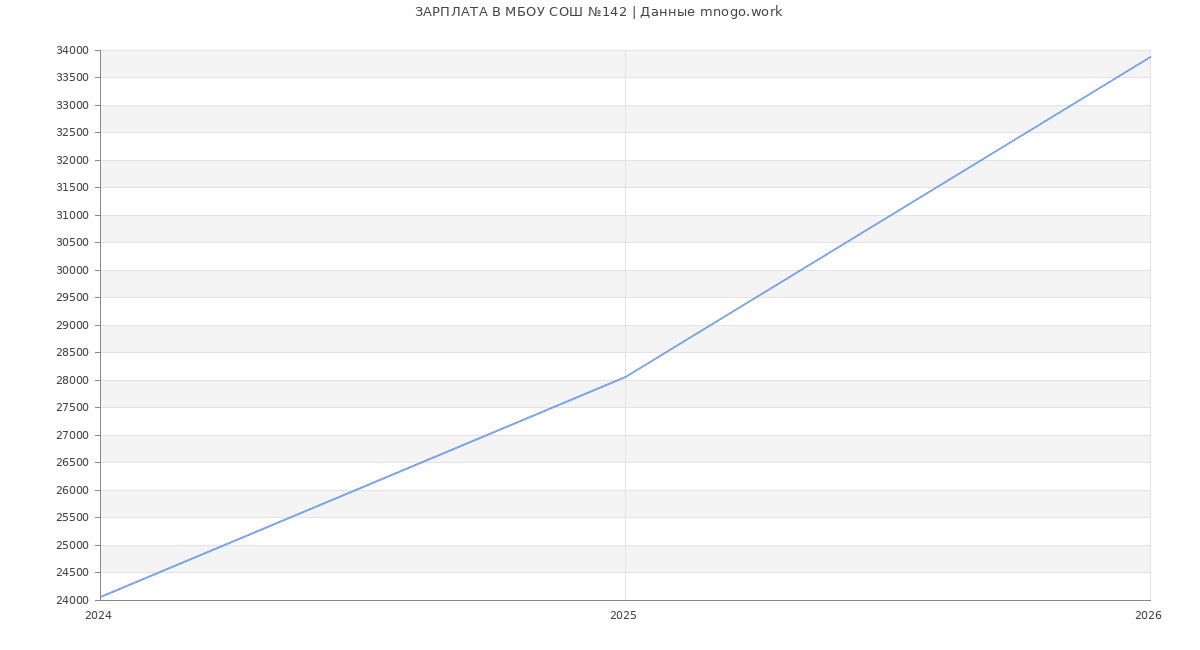Viewport: 1200px width, 650px height.
Task: Click the 25500 y-axis tick label
Action: [x=72, y=518]
